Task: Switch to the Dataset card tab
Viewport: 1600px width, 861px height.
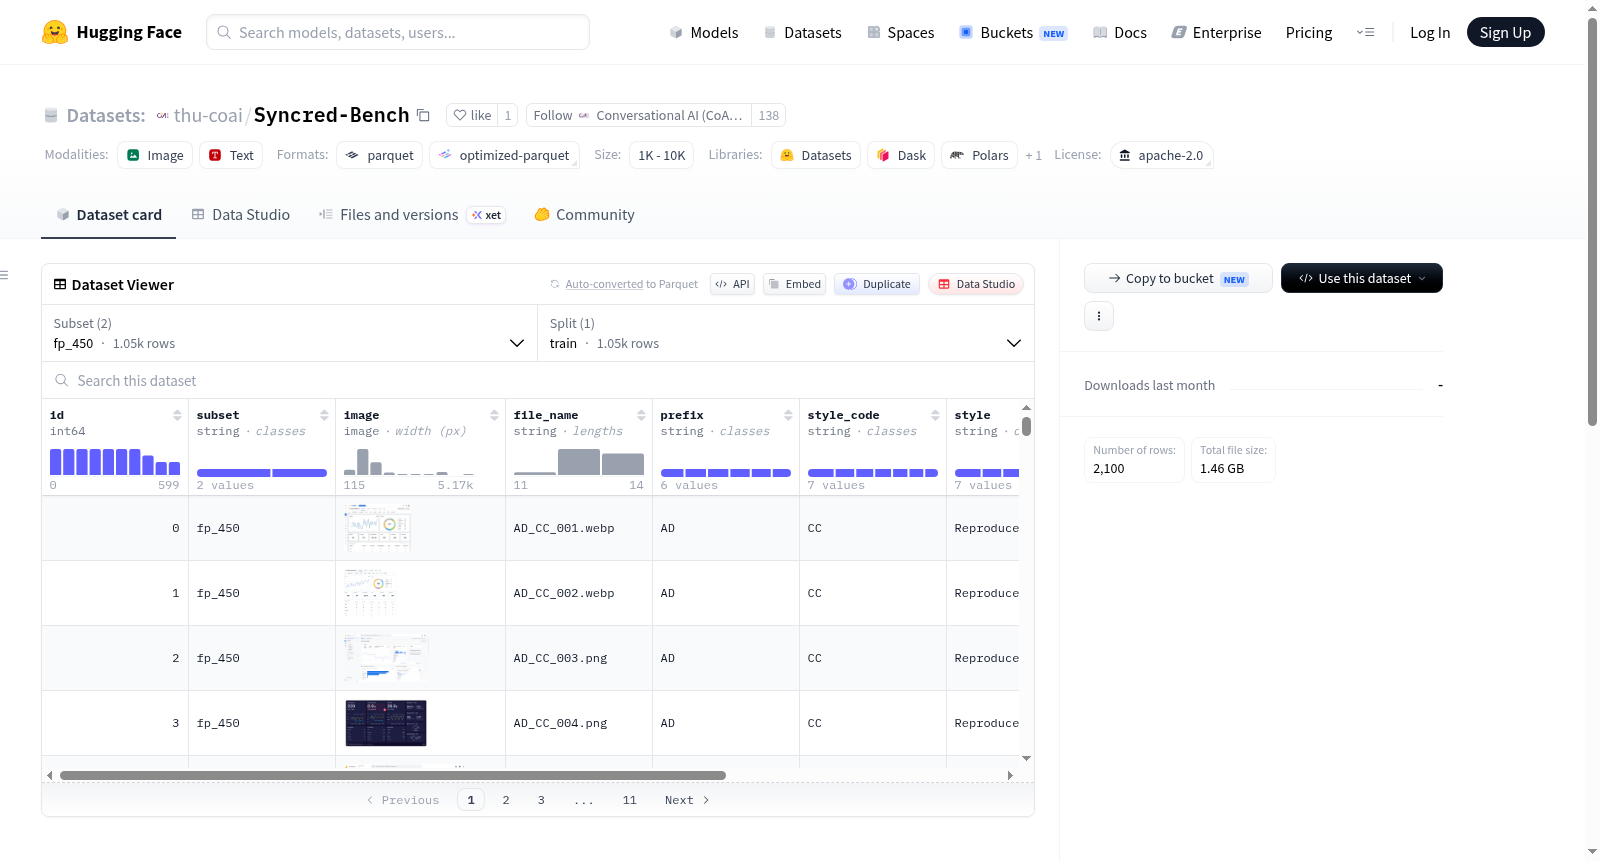Action: 109,215
